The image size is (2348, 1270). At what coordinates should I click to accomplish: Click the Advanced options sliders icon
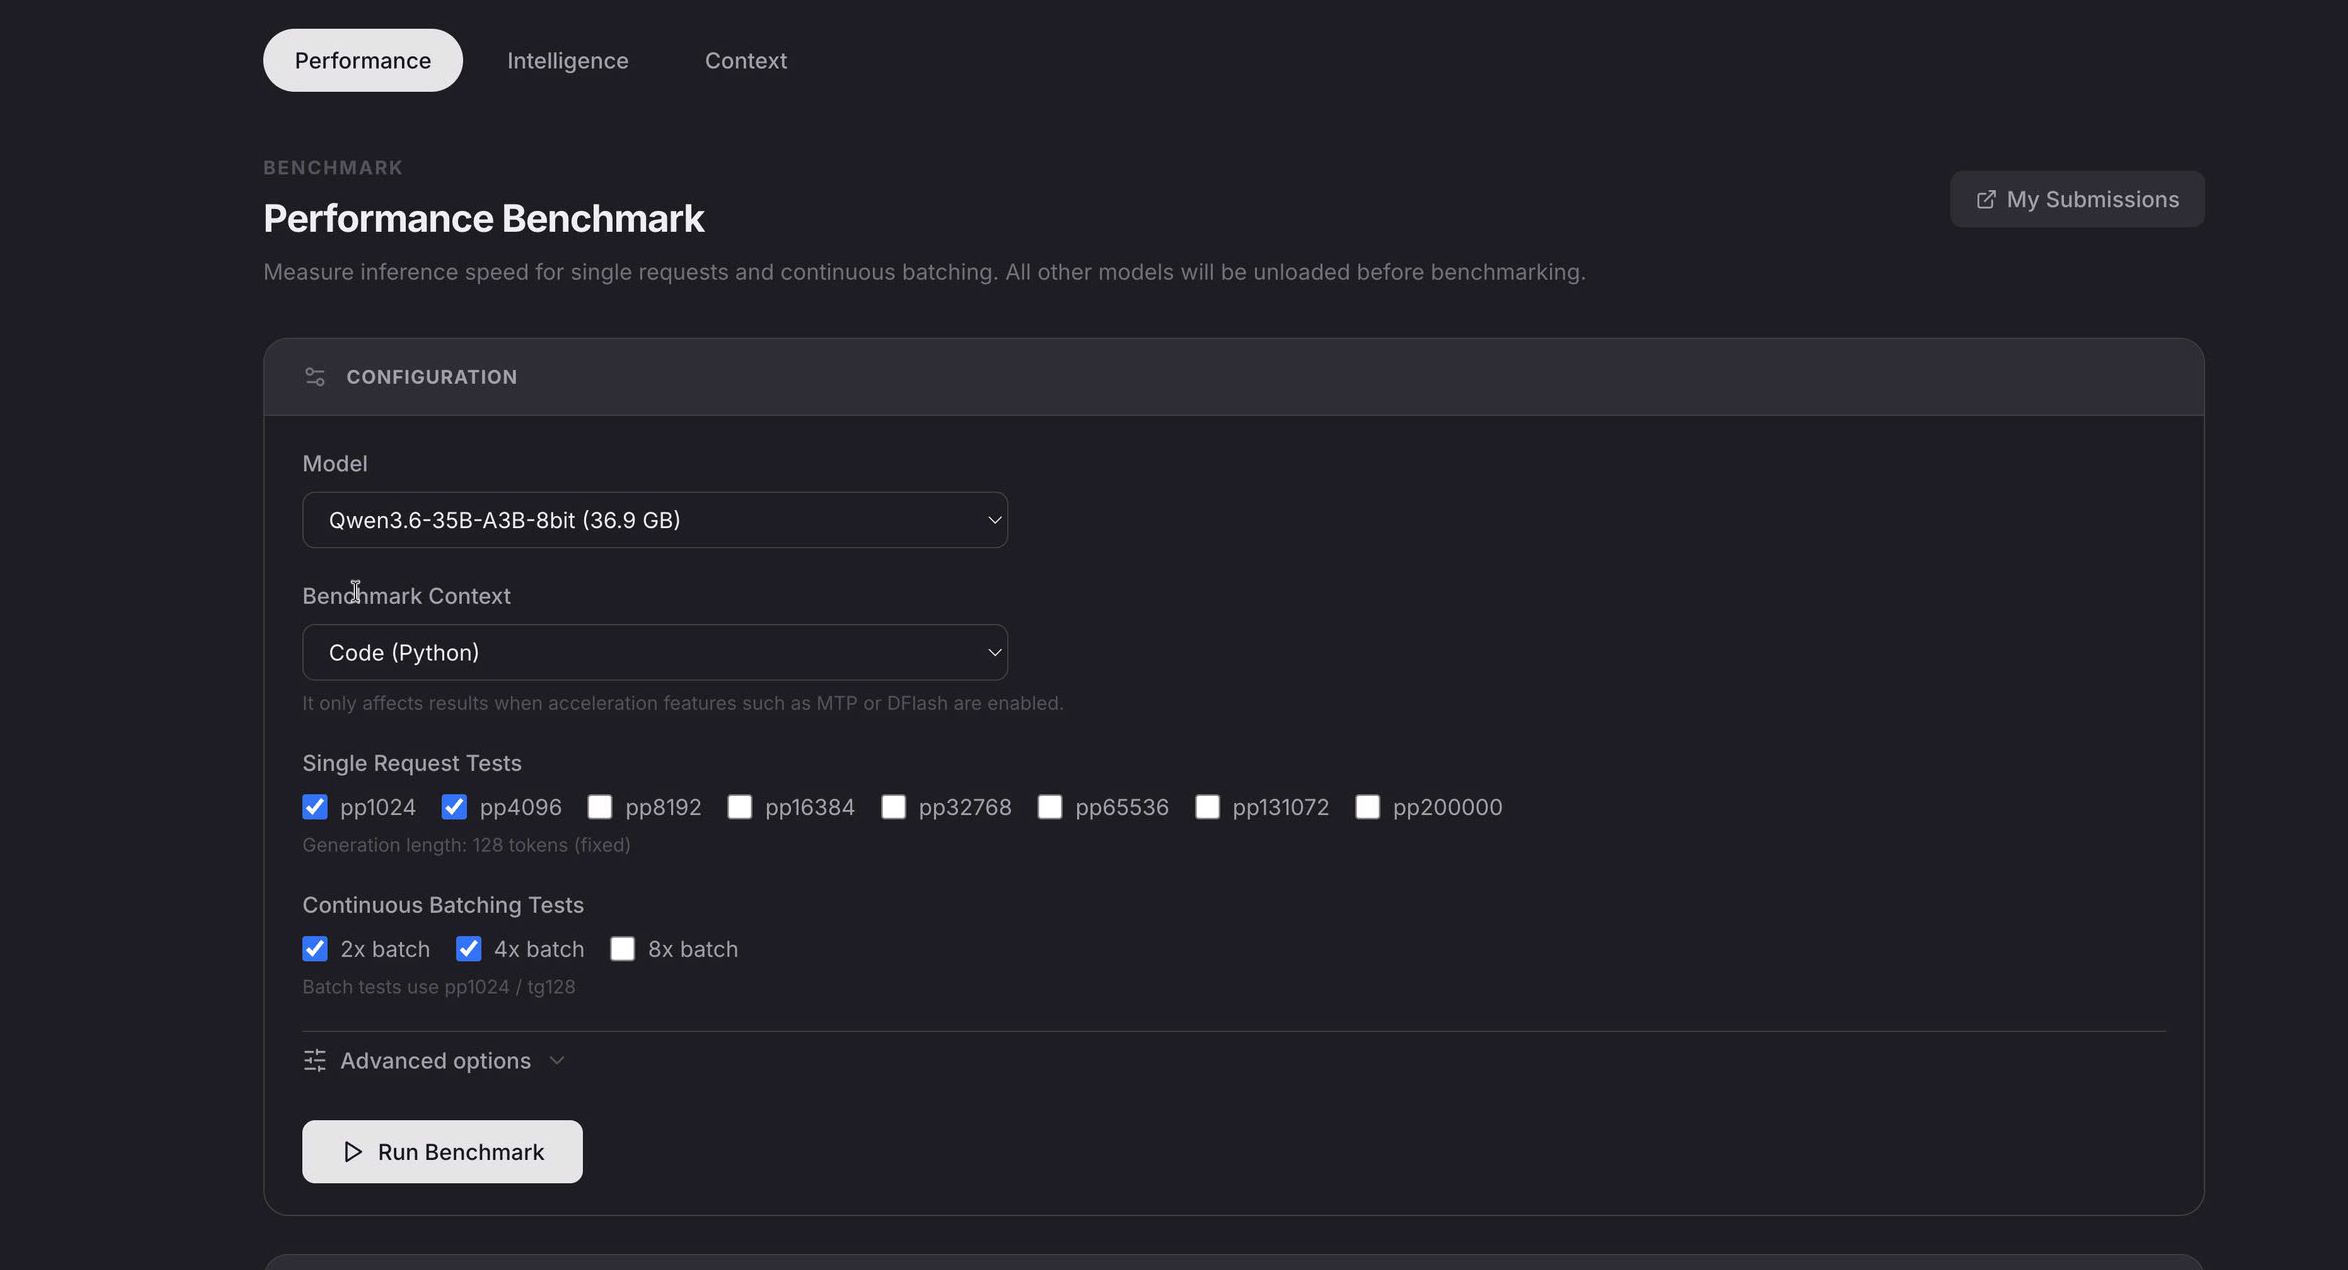coord(315,1061)
